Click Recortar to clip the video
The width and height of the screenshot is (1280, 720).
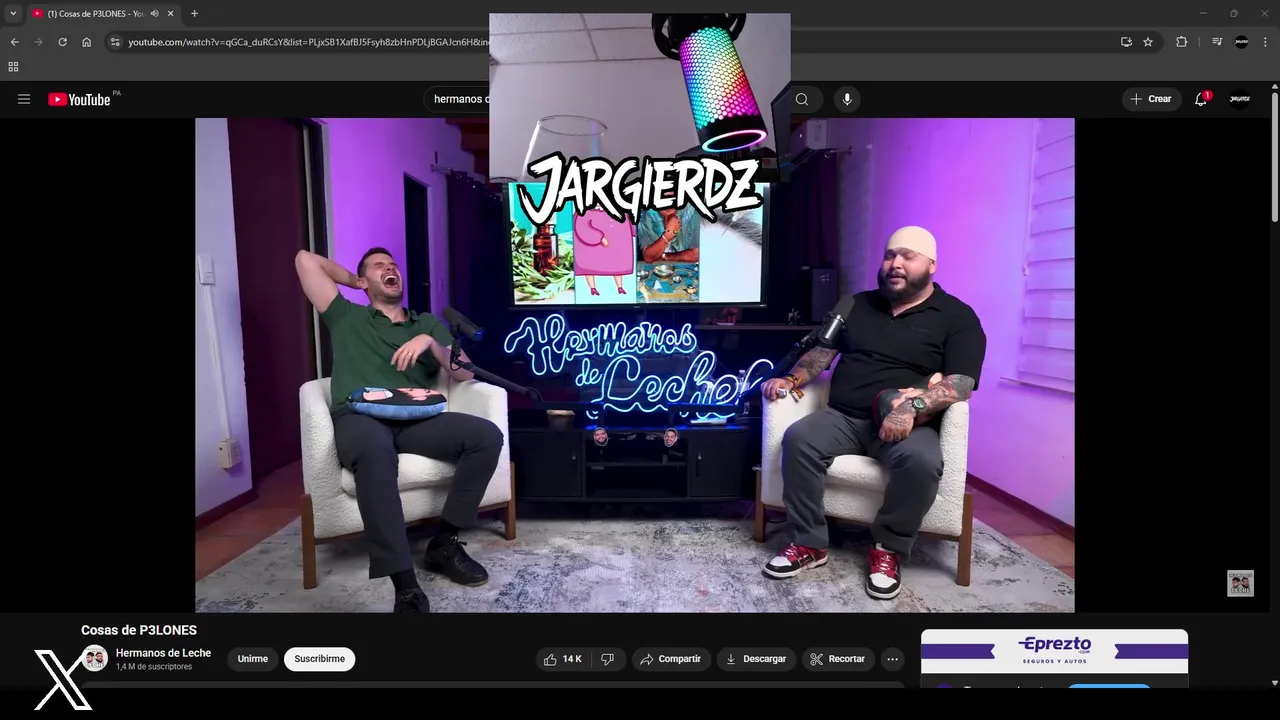click(838, 659)
